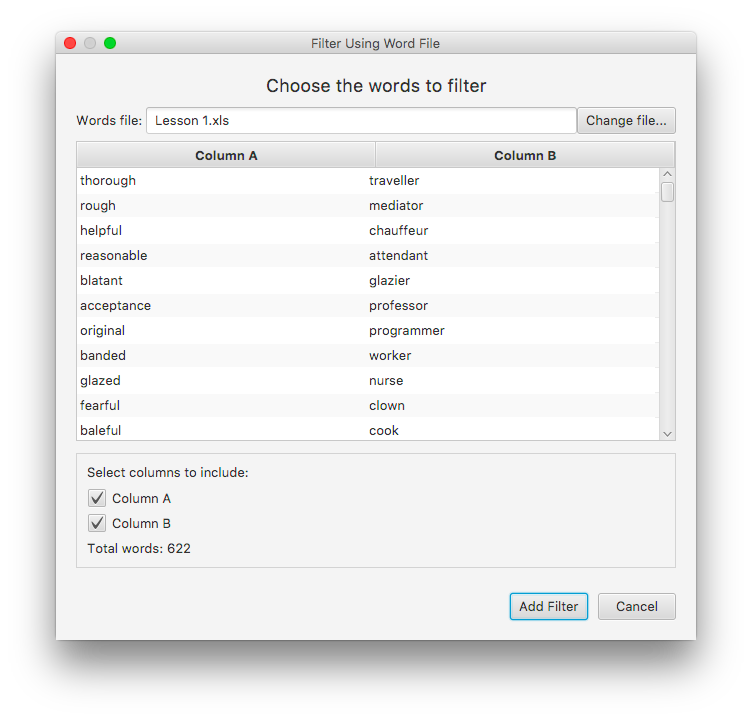Click the Add Filter button
This screenshot has height=720, width=752.
(549, 606)
